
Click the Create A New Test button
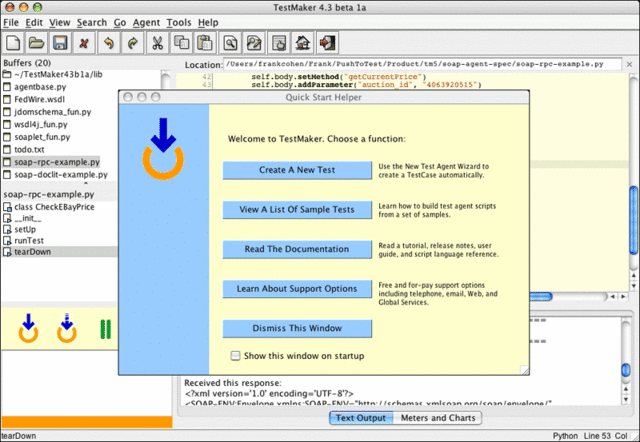(297, 170)
